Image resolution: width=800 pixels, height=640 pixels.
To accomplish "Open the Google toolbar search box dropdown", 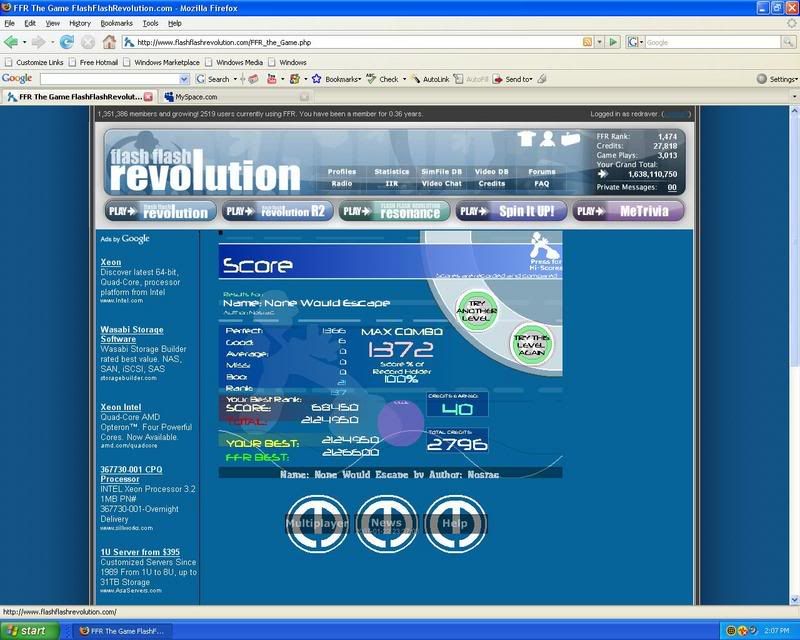I will 185,79.
